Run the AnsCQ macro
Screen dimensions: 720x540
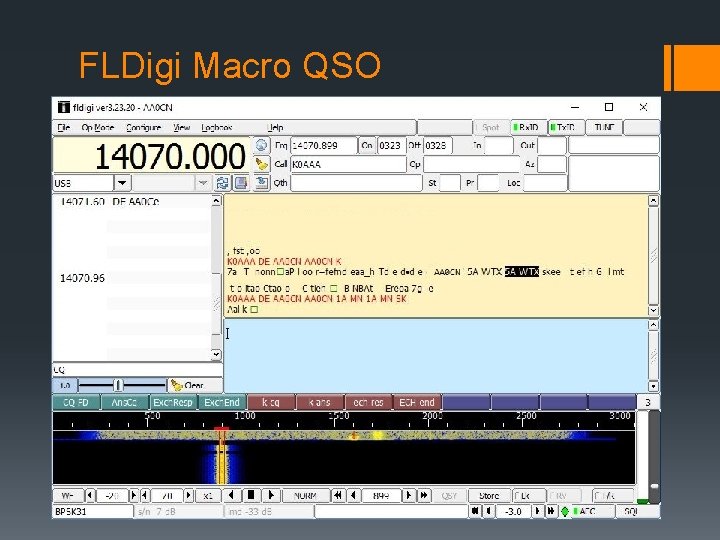pos(124,403)
